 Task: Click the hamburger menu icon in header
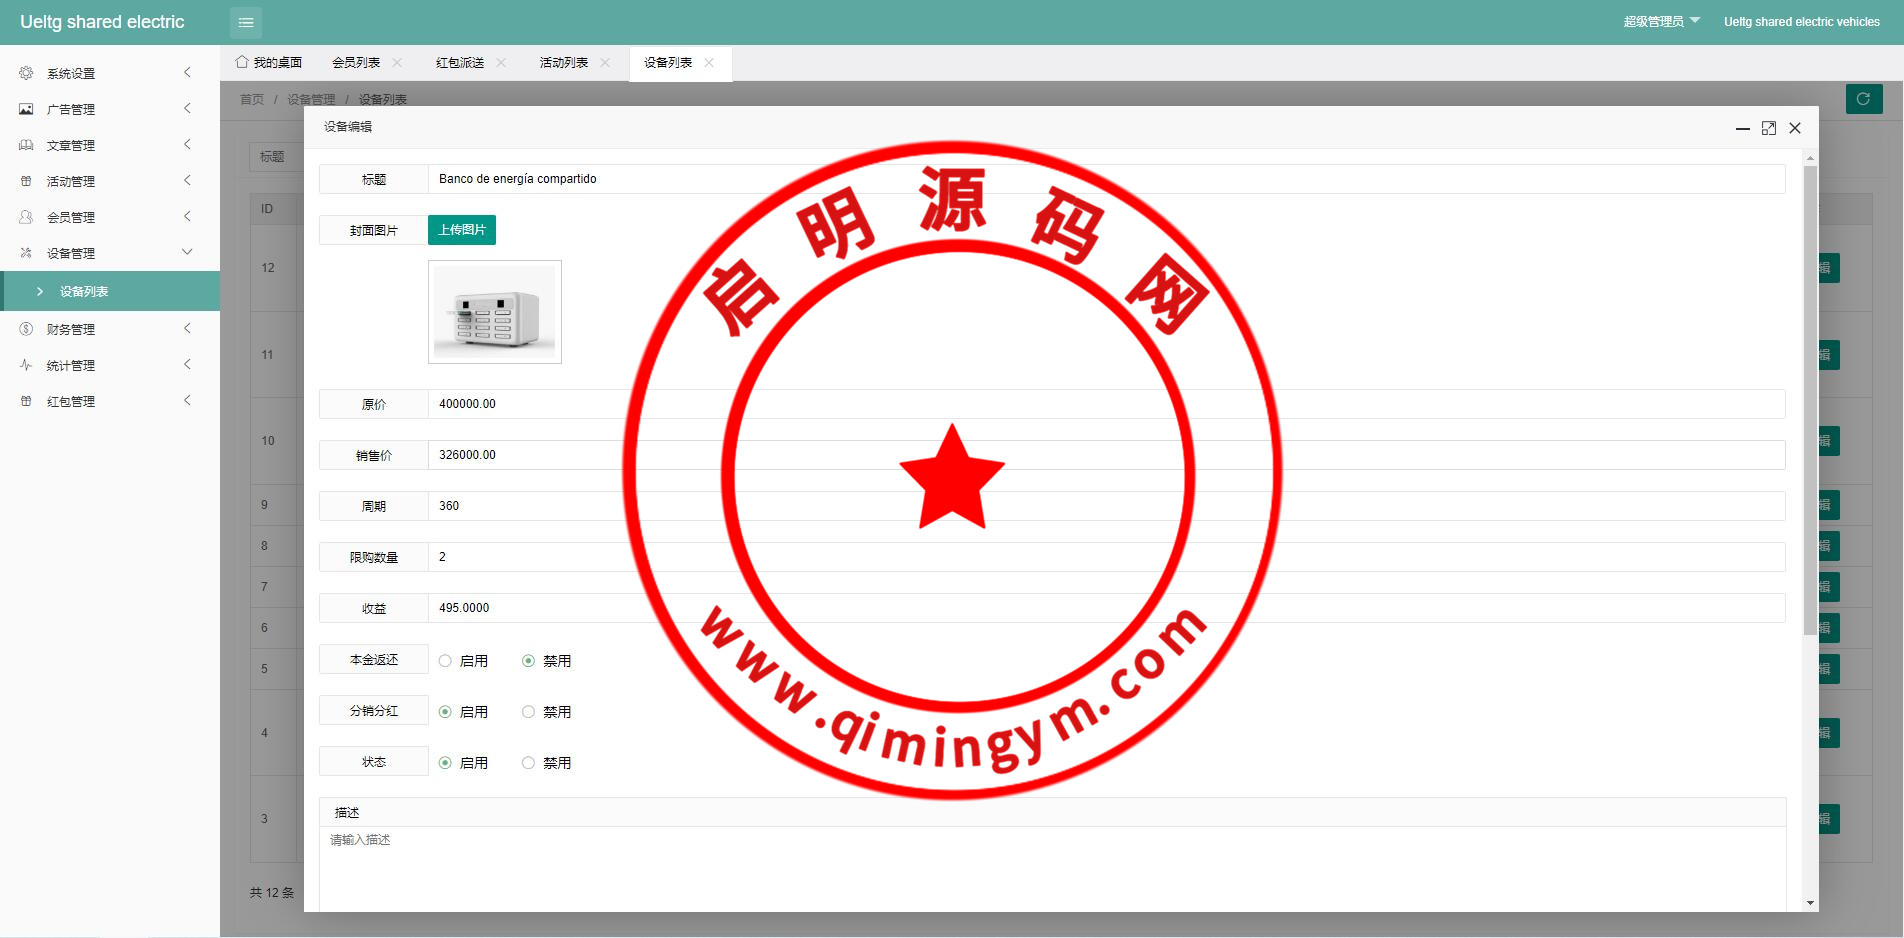point(246,22)
